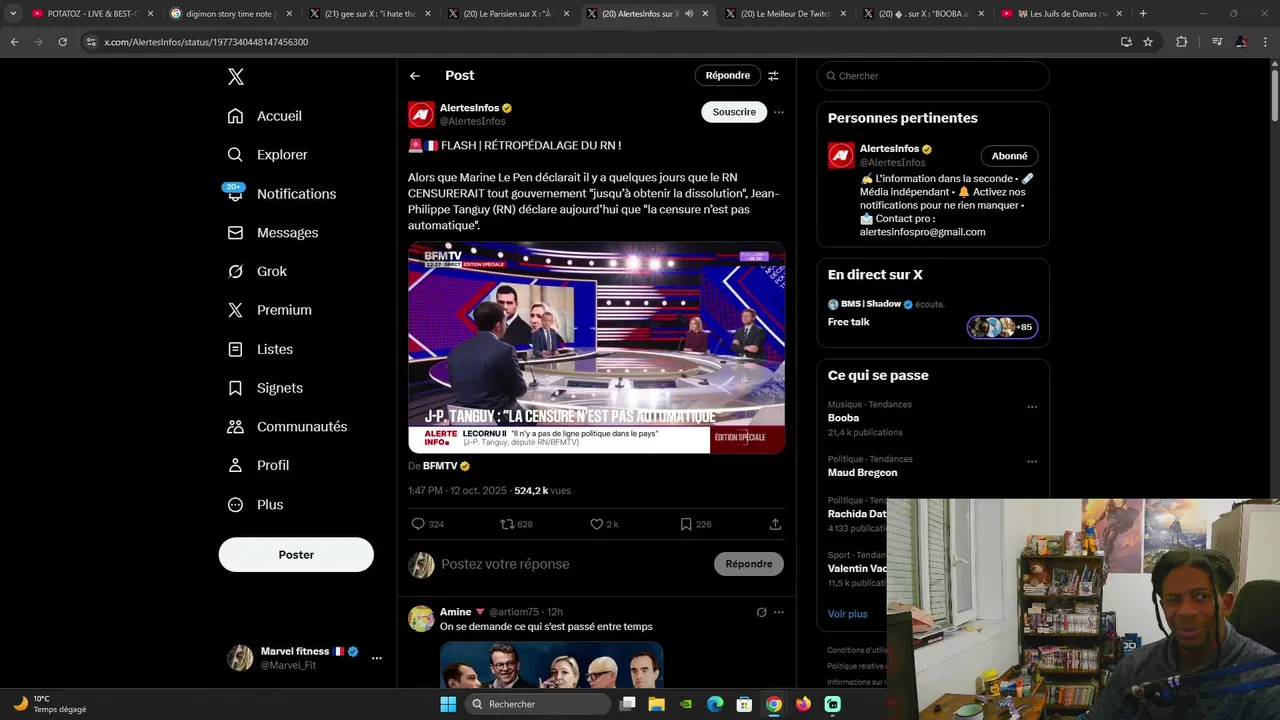Bookmark this page with the star icon
Viewport: 1280px width, 720px height.
[x=1148, y=42]
